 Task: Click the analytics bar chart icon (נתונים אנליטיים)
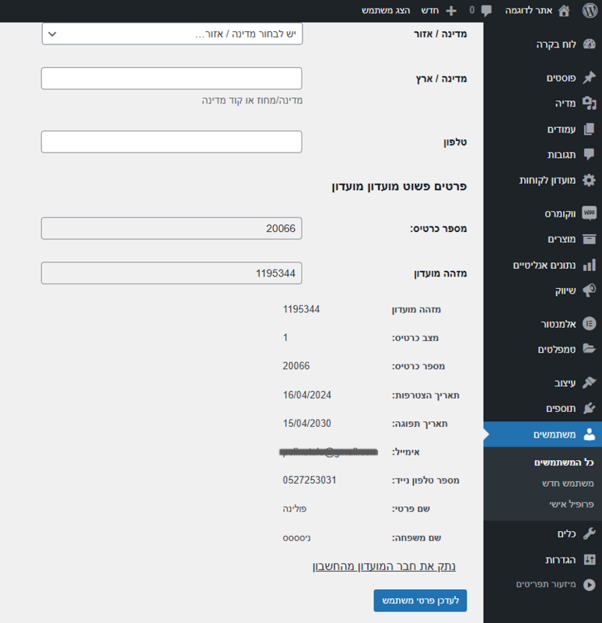[x=589, y=265]
